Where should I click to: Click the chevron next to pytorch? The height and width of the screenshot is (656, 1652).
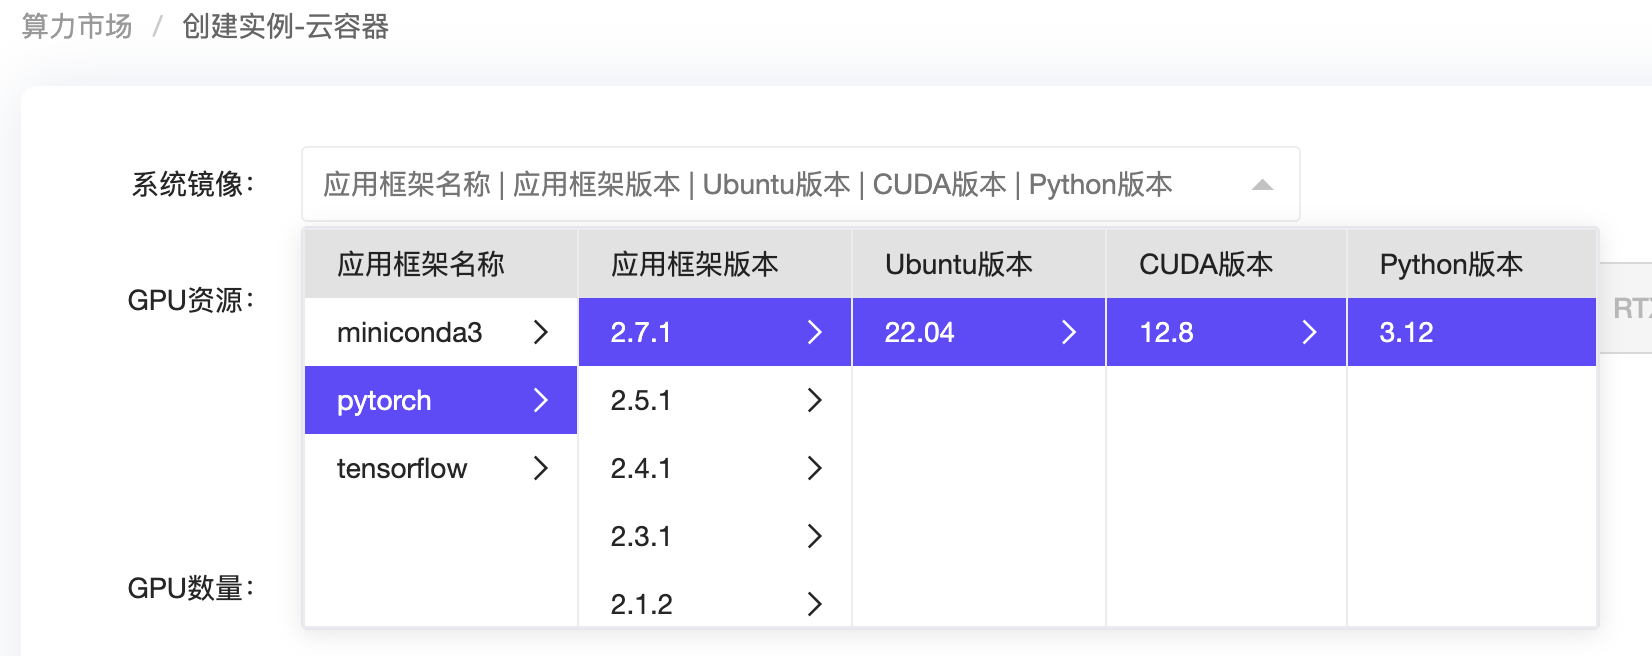coord(541,400)
